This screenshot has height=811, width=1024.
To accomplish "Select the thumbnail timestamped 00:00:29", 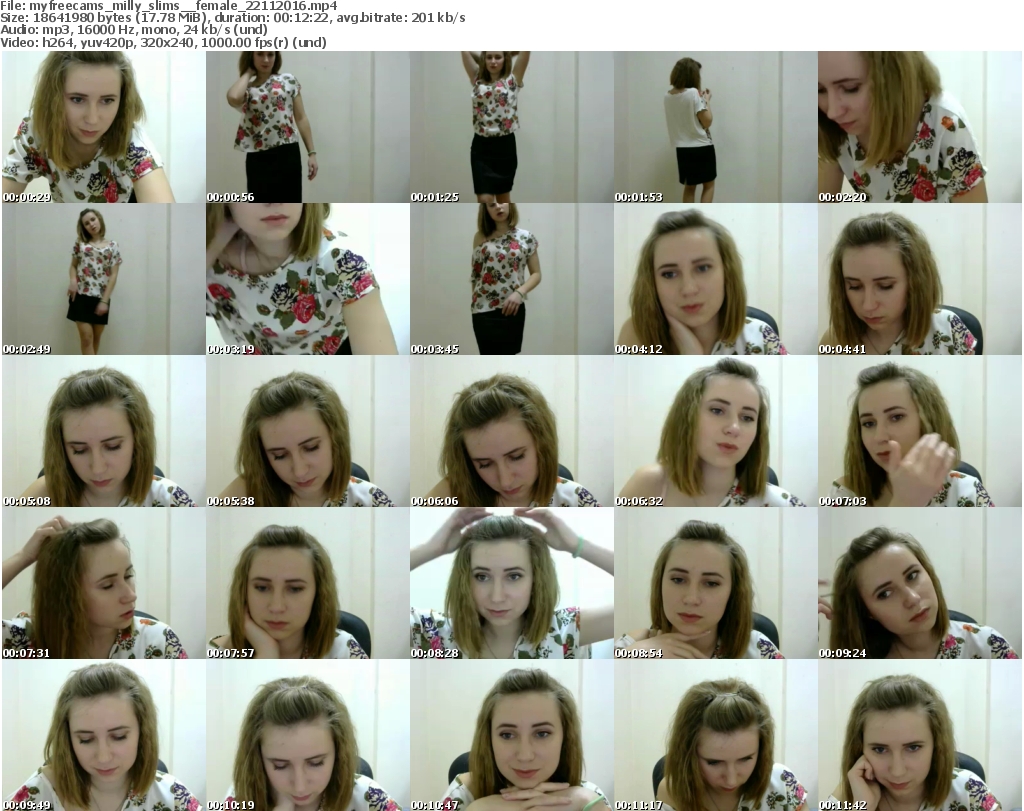I will 104,127.
